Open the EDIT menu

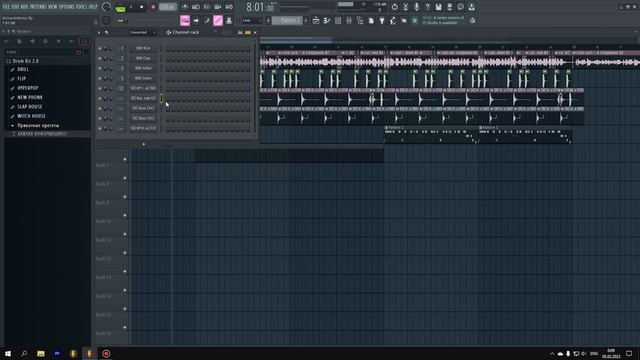pos(15,7)
